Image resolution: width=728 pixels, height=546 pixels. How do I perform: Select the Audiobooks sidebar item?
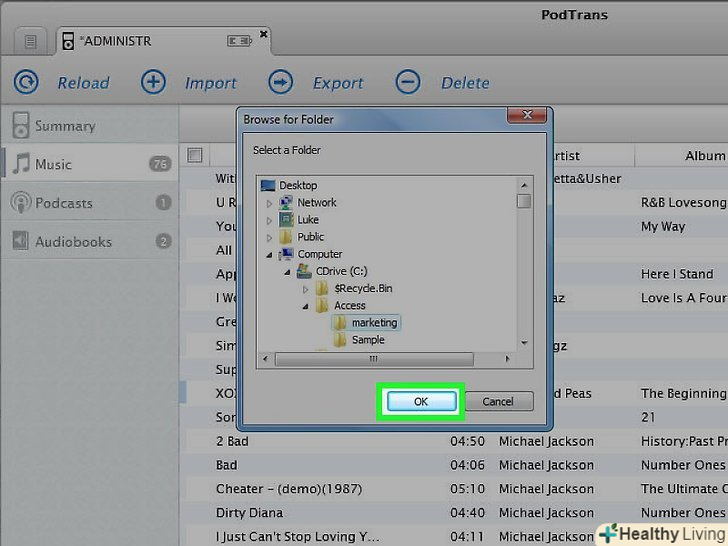click(89, 241)
